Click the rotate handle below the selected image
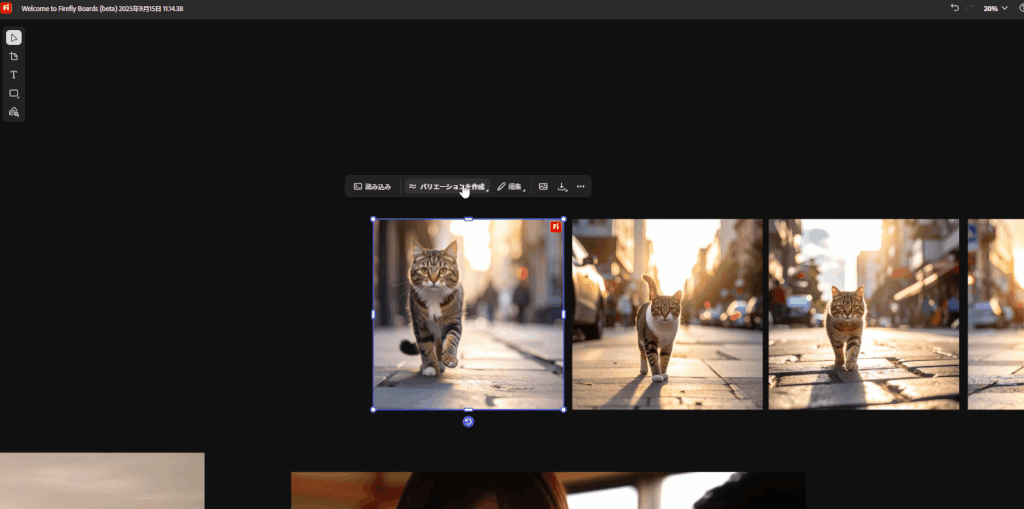This screenshot has width=1024, height=509. [x=468, y=421]
